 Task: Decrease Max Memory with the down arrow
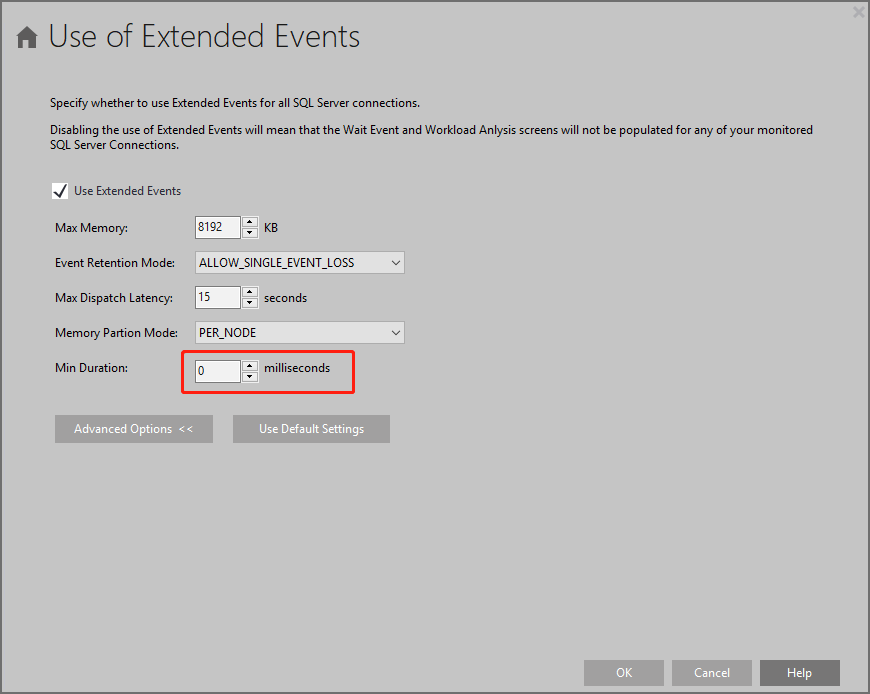pyautogui.click(x=250, y=233)
